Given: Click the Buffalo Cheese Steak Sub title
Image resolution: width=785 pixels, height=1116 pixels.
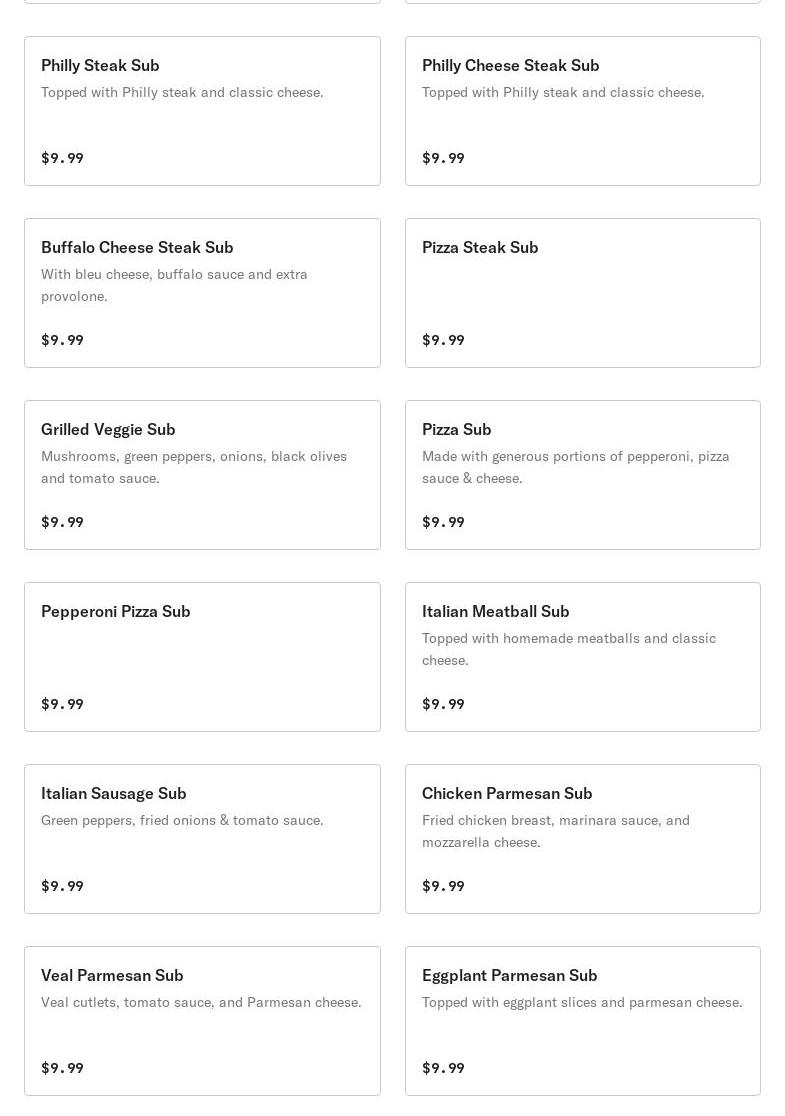Looking at the screenshot, I should pos(137,247).
